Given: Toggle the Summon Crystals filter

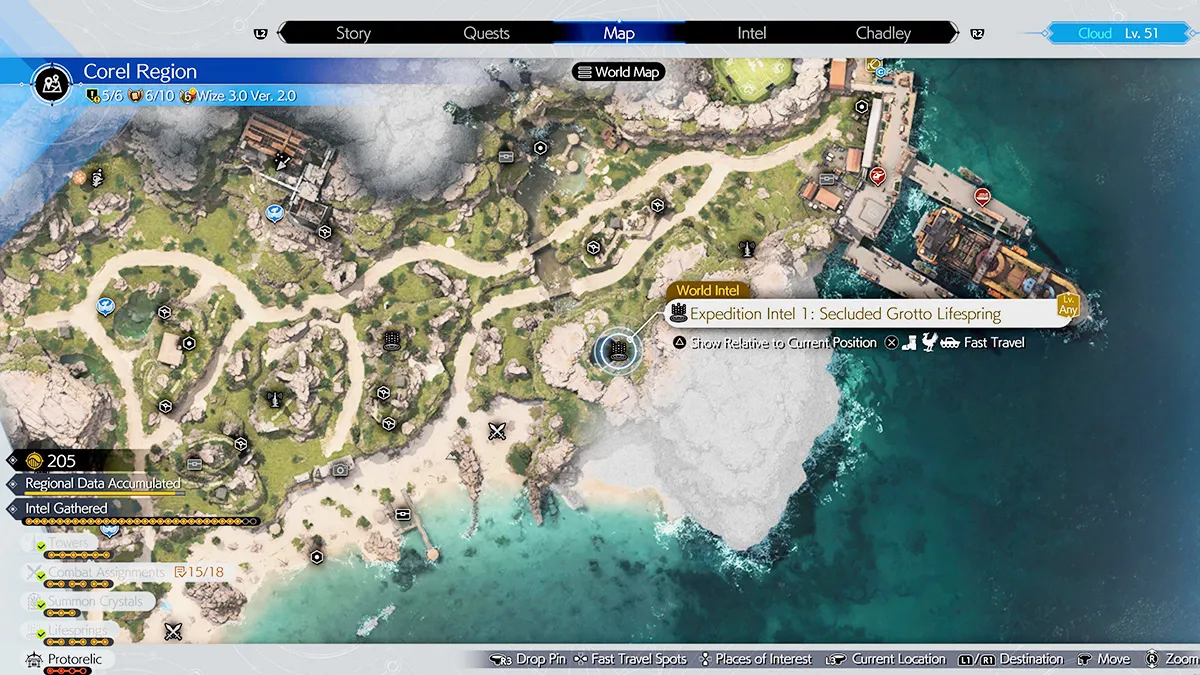Looking at the screenshot, I should (96, 602).
